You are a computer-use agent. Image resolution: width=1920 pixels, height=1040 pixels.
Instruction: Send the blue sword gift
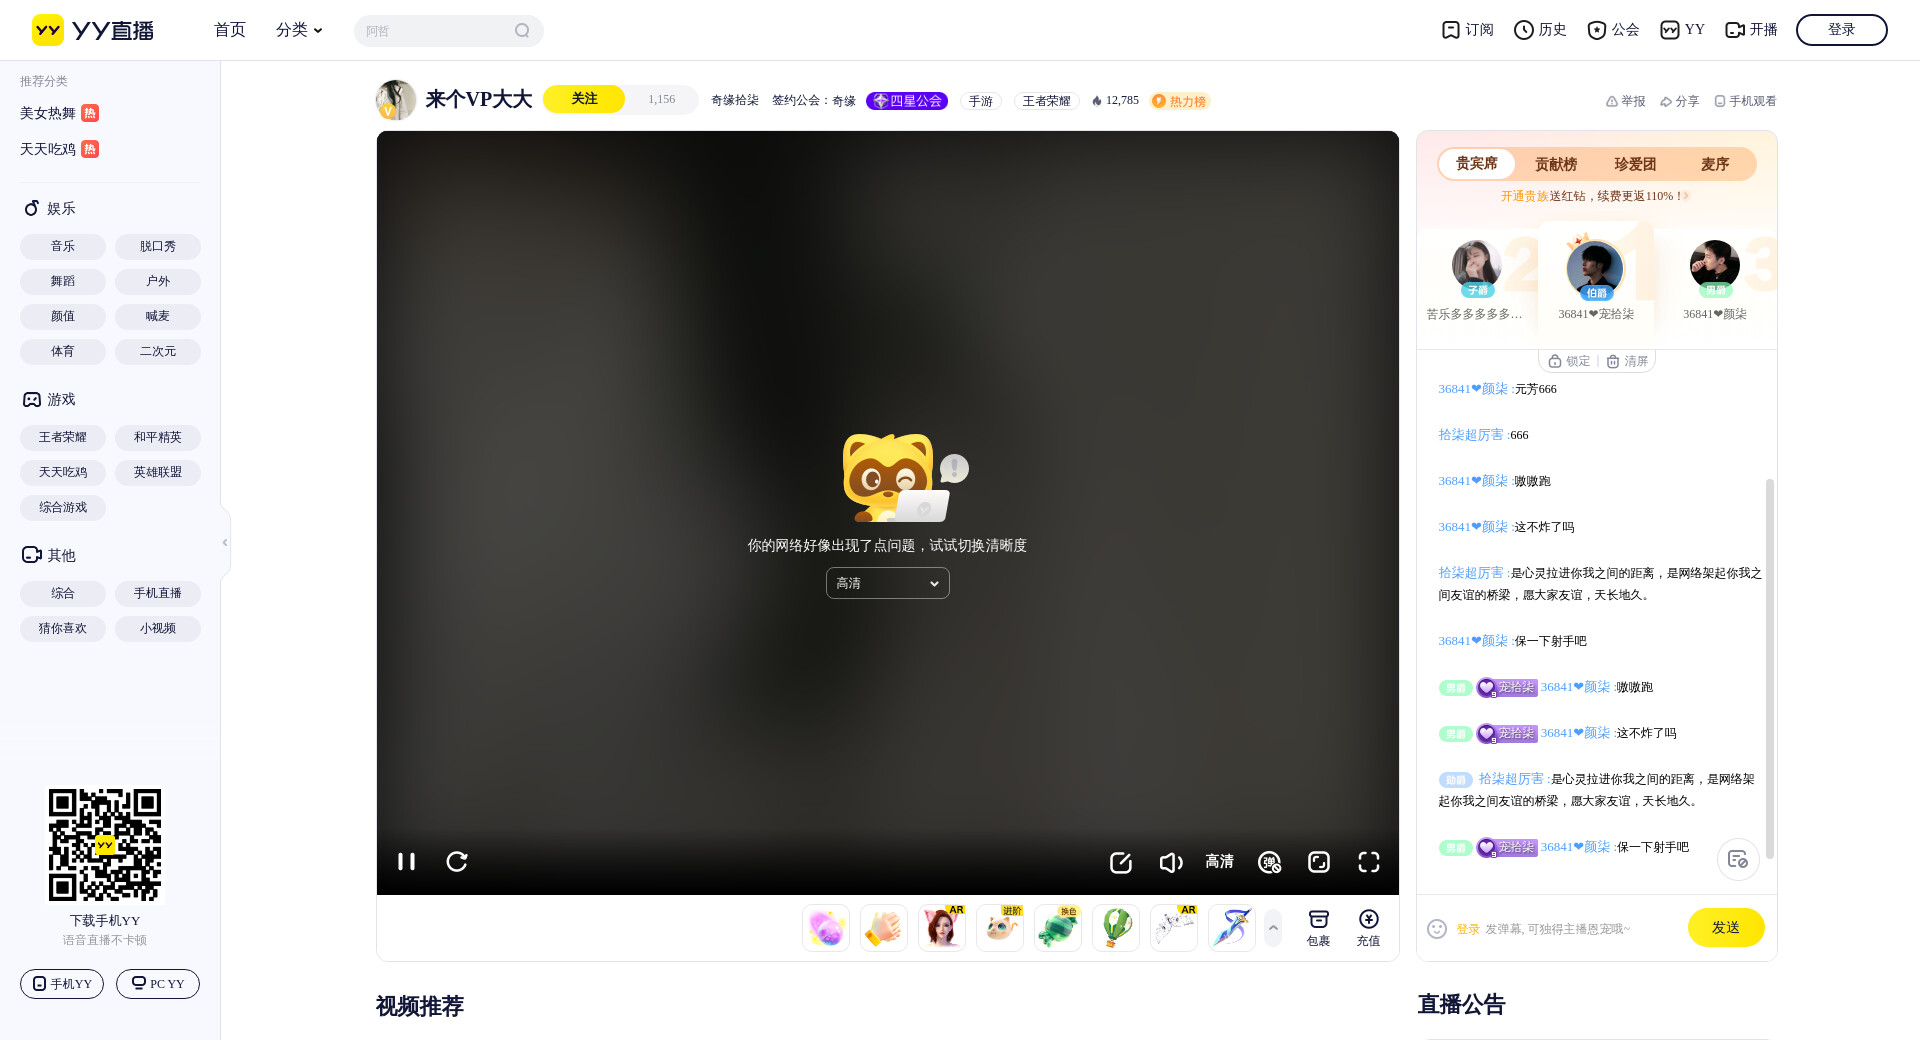1232,928
